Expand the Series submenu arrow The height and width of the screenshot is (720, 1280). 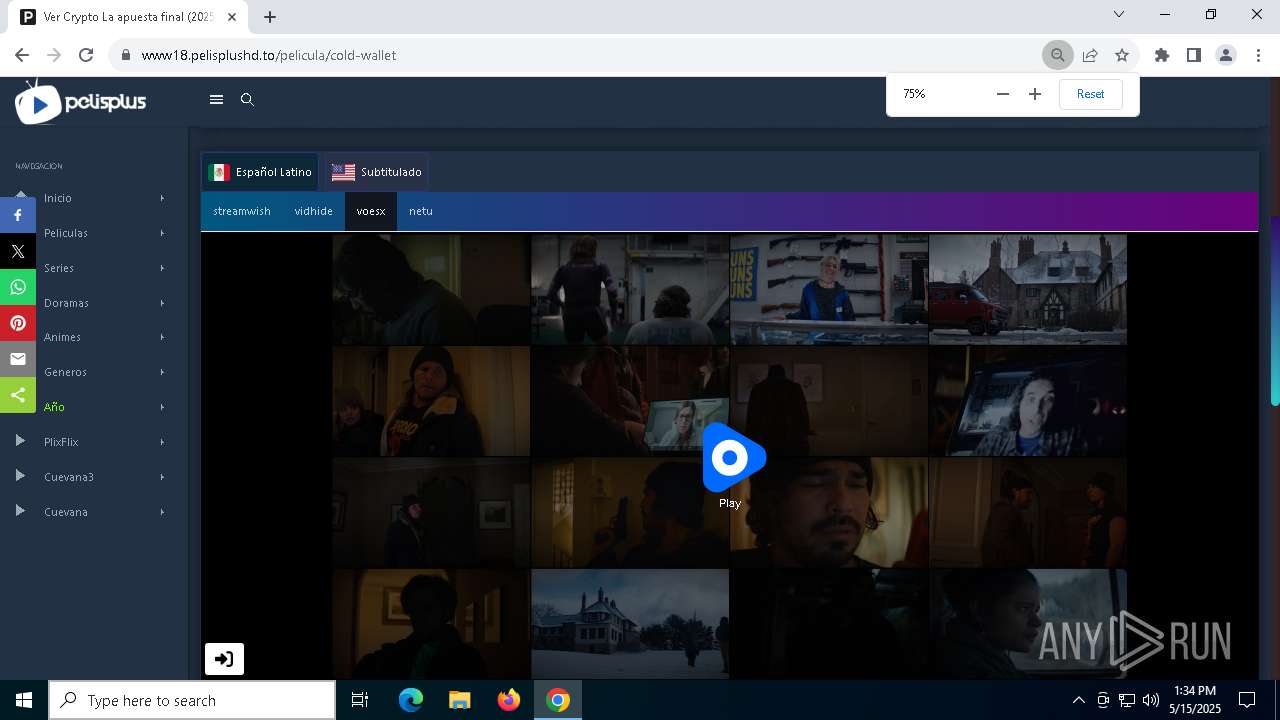pos(162,268)
